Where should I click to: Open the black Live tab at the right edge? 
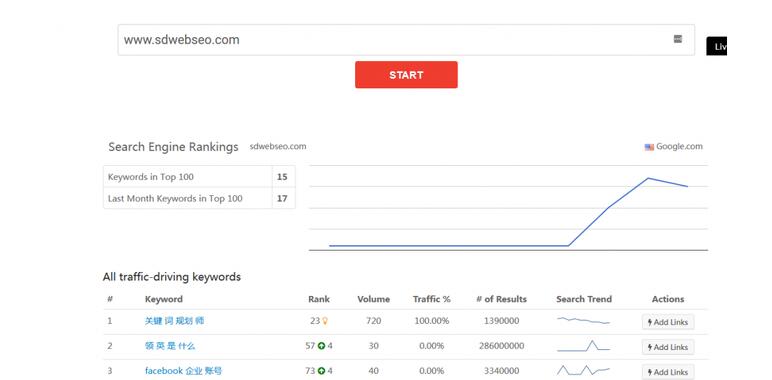pos(717,46)
